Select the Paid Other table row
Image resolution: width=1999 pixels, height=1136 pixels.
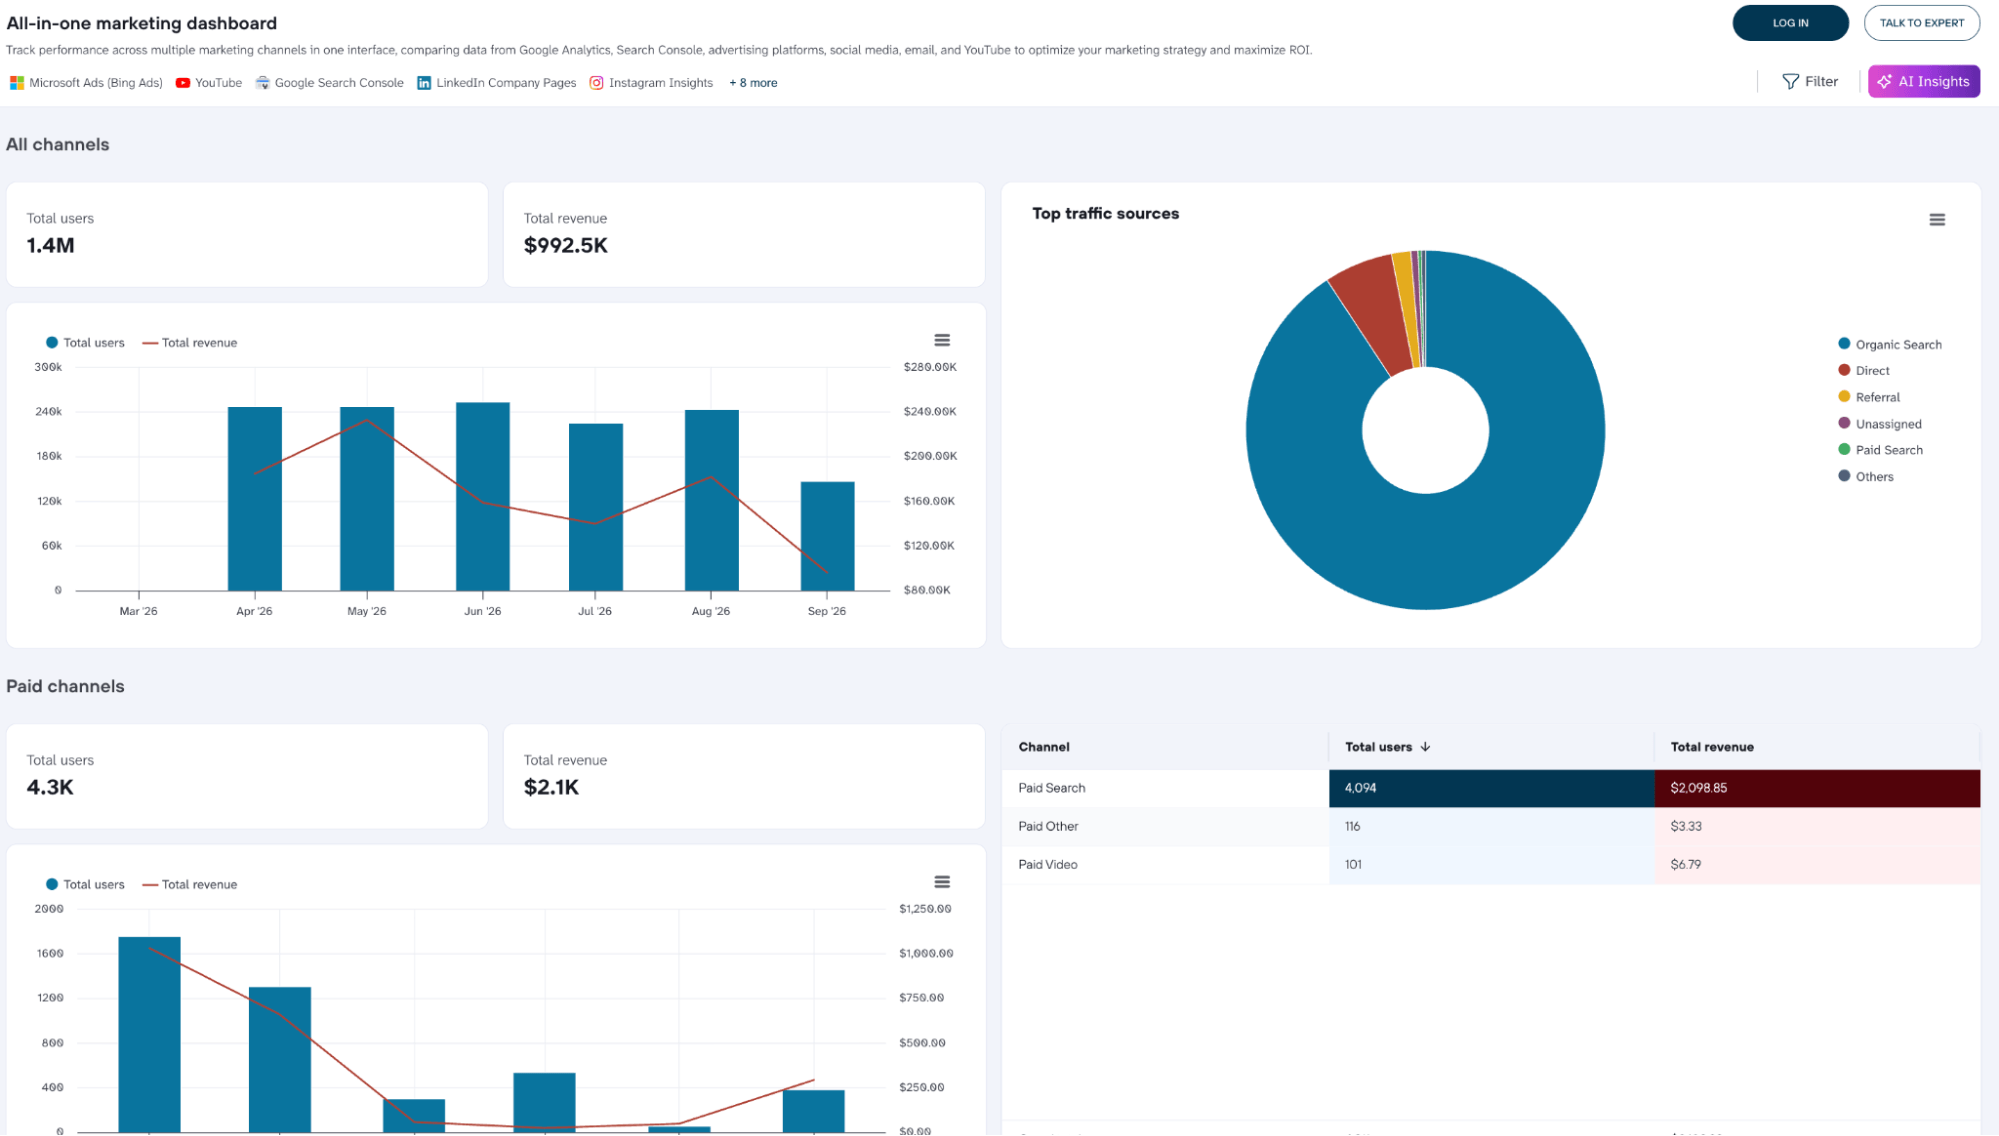(x=1491, y=826)
